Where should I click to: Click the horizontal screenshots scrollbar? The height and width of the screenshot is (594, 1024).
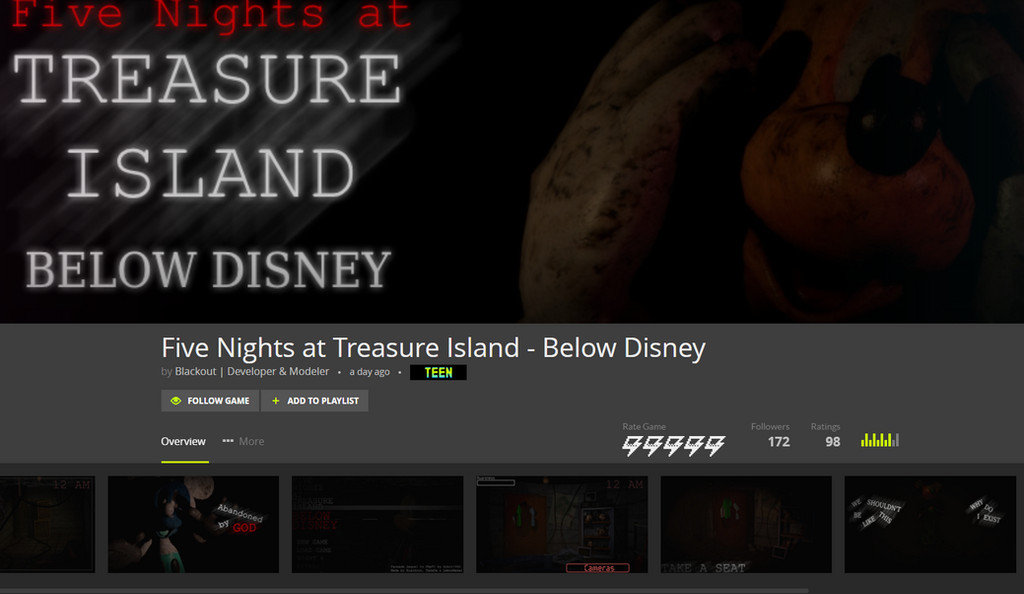(404, 591)
